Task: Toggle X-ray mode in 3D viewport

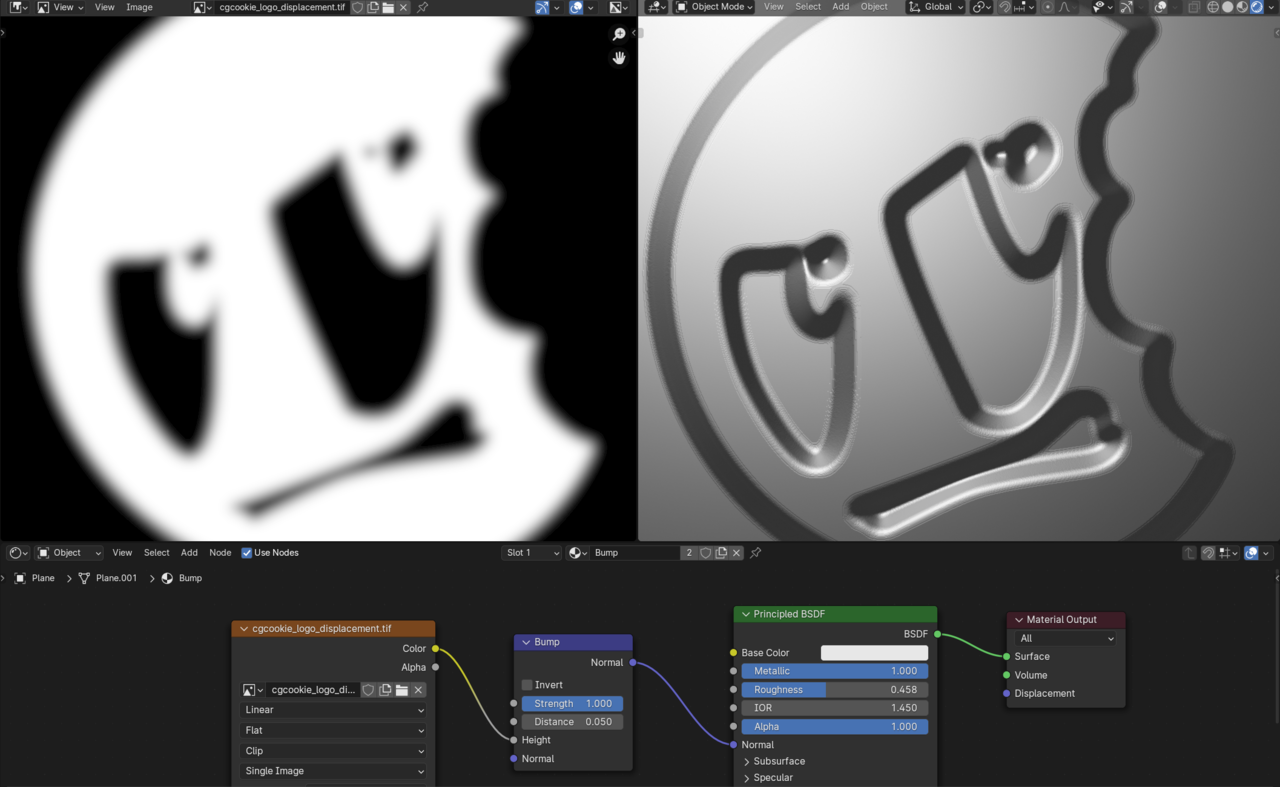Action: pyautogui.click(x=1194, y=7)
